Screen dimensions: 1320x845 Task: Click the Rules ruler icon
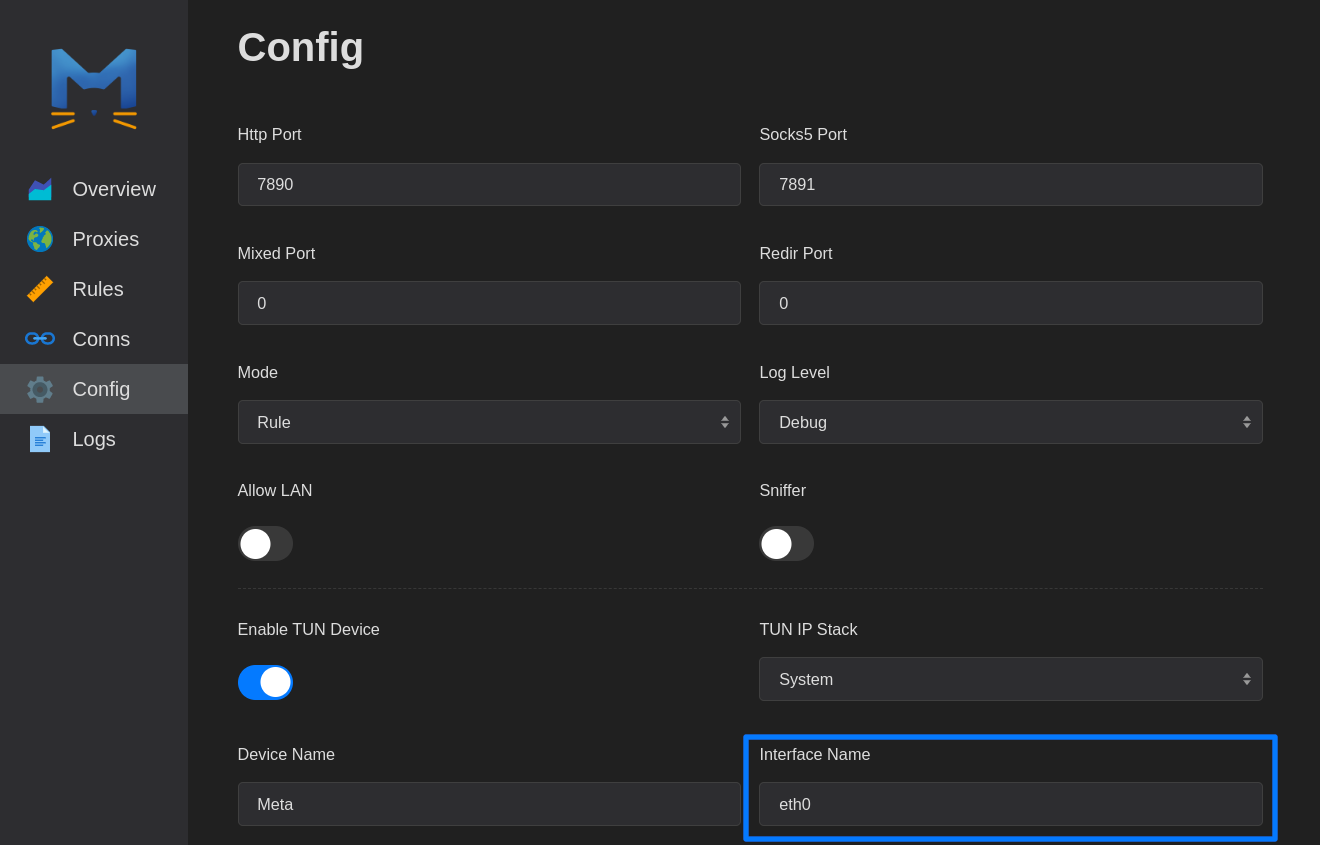coord(40,289)
